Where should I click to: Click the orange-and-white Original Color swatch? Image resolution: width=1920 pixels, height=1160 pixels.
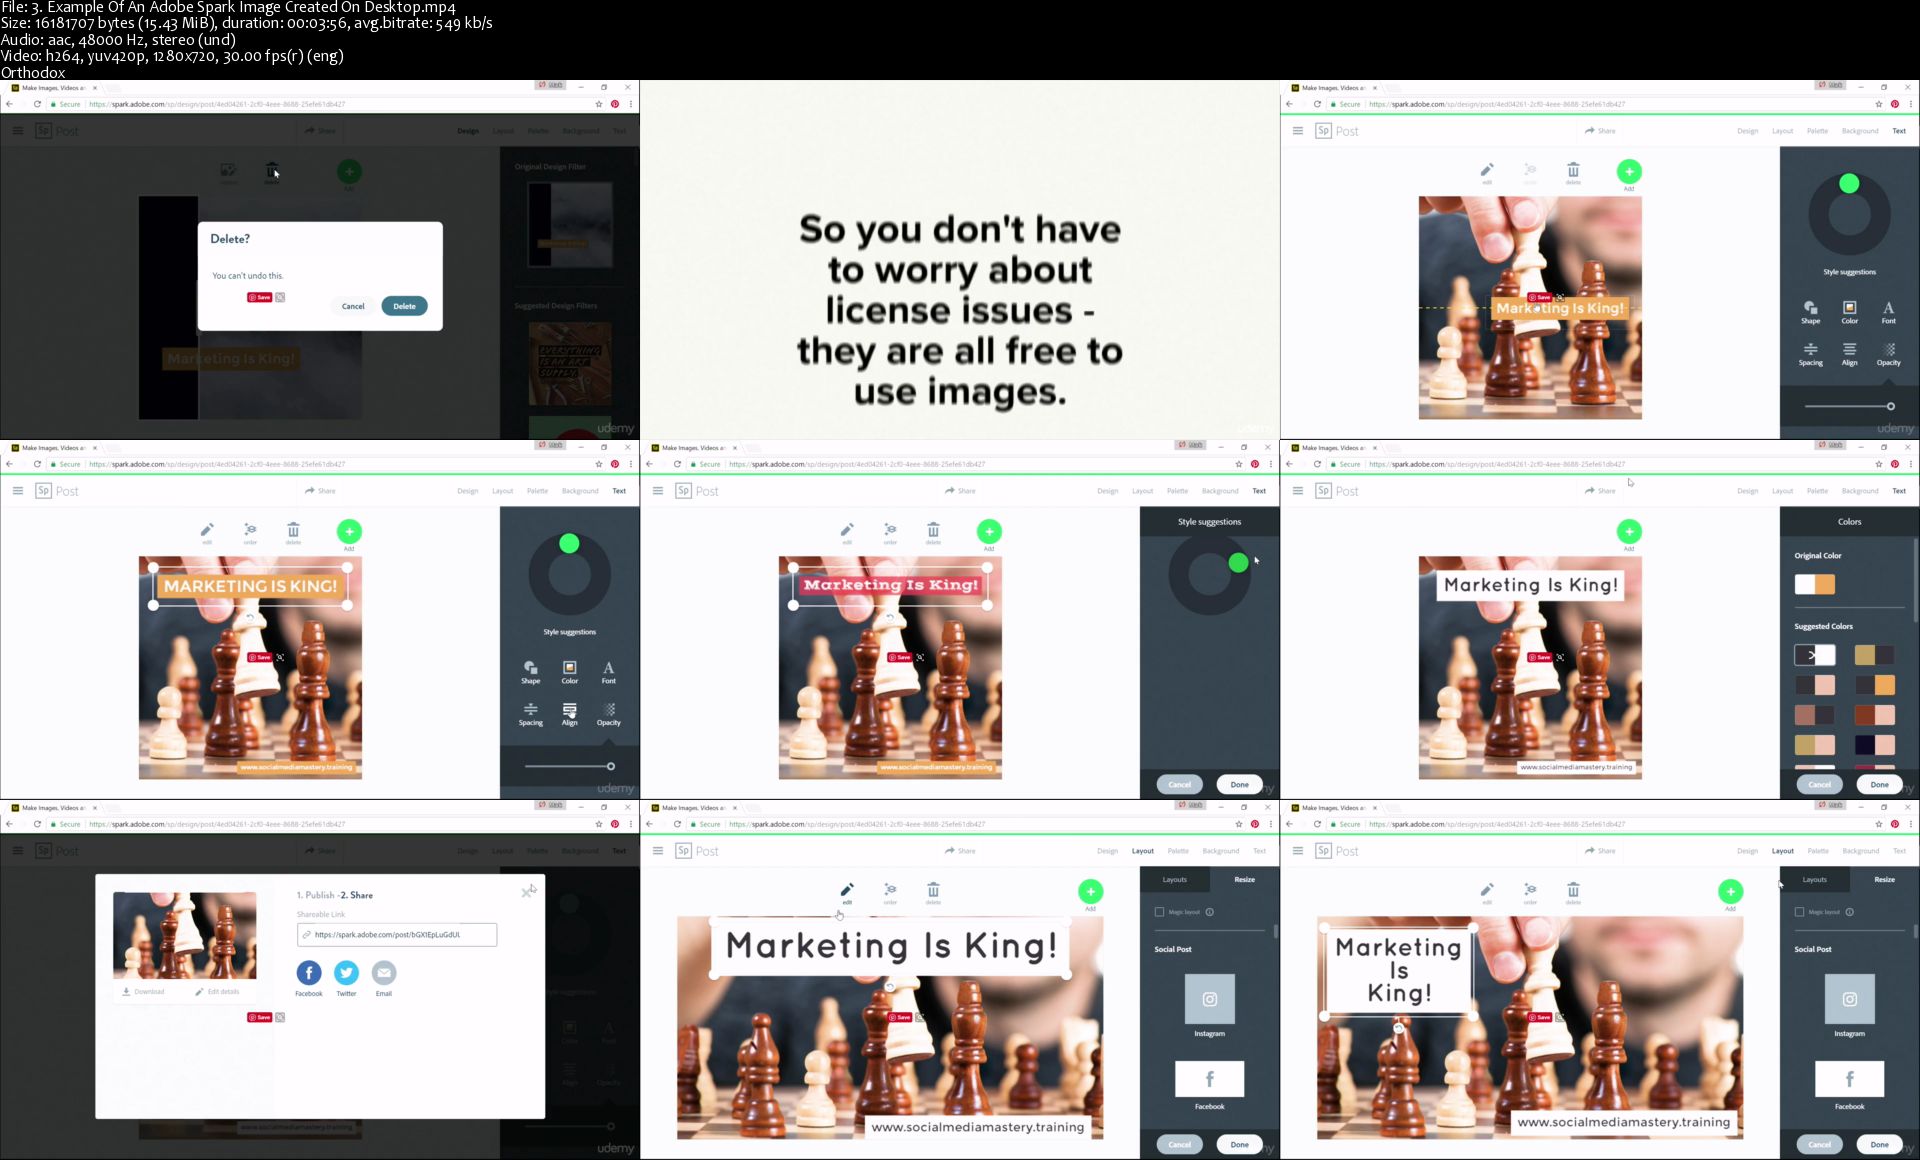click(1814, 584)
